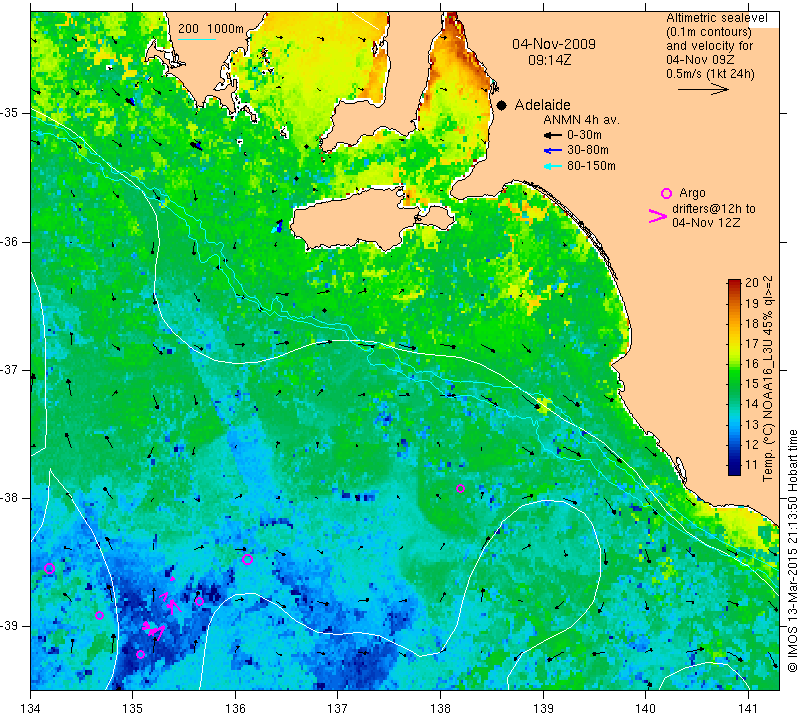Click the Adelaide city label
Image resolution: width=800 pixels, height=720 pixels.
[x=542, y=105]
